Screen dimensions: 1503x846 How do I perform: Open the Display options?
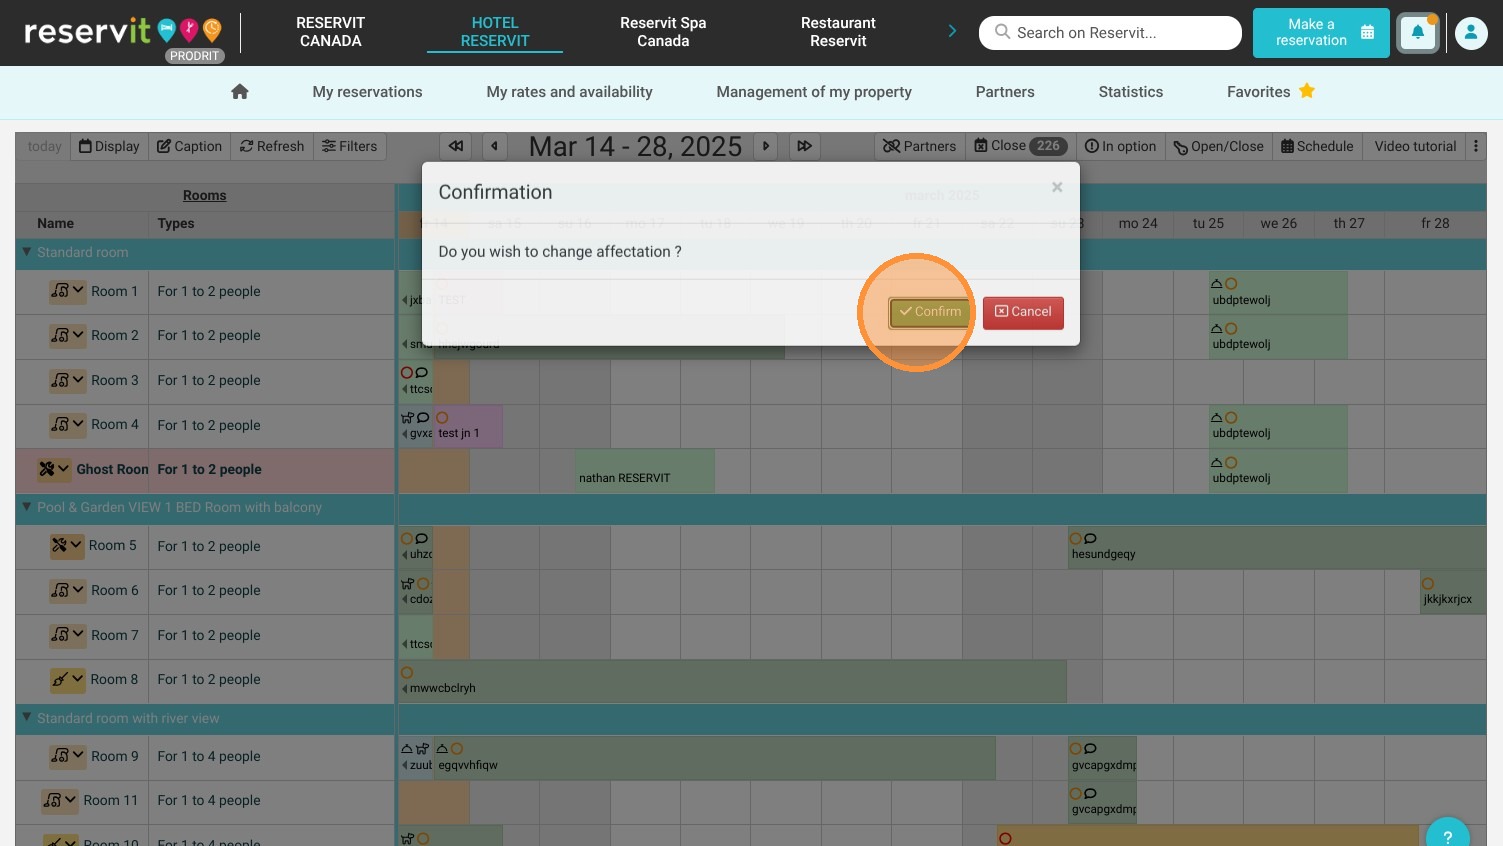click(x=109, y=146)
